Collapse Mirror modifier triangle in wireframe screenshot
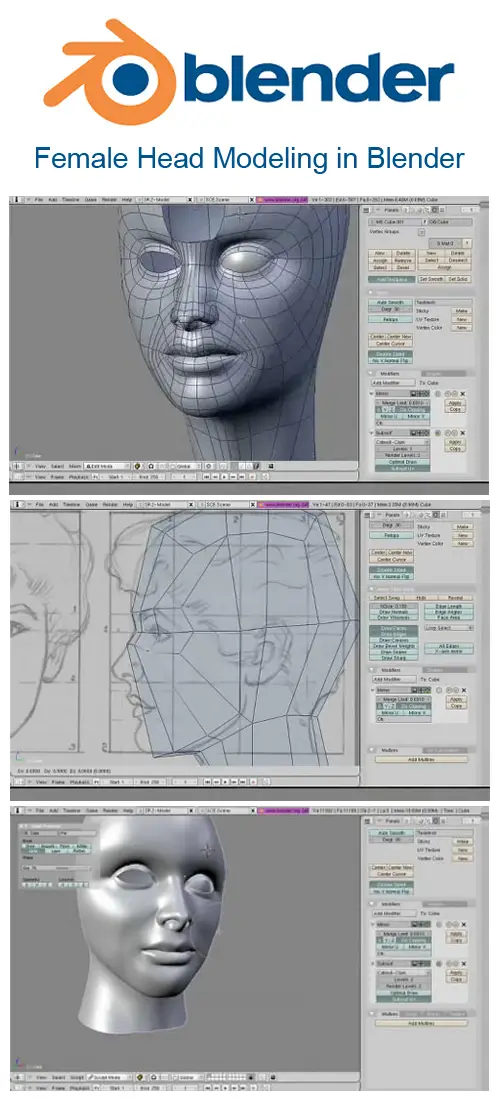This screenshot has height=1103, width=500. pos(371,394)
